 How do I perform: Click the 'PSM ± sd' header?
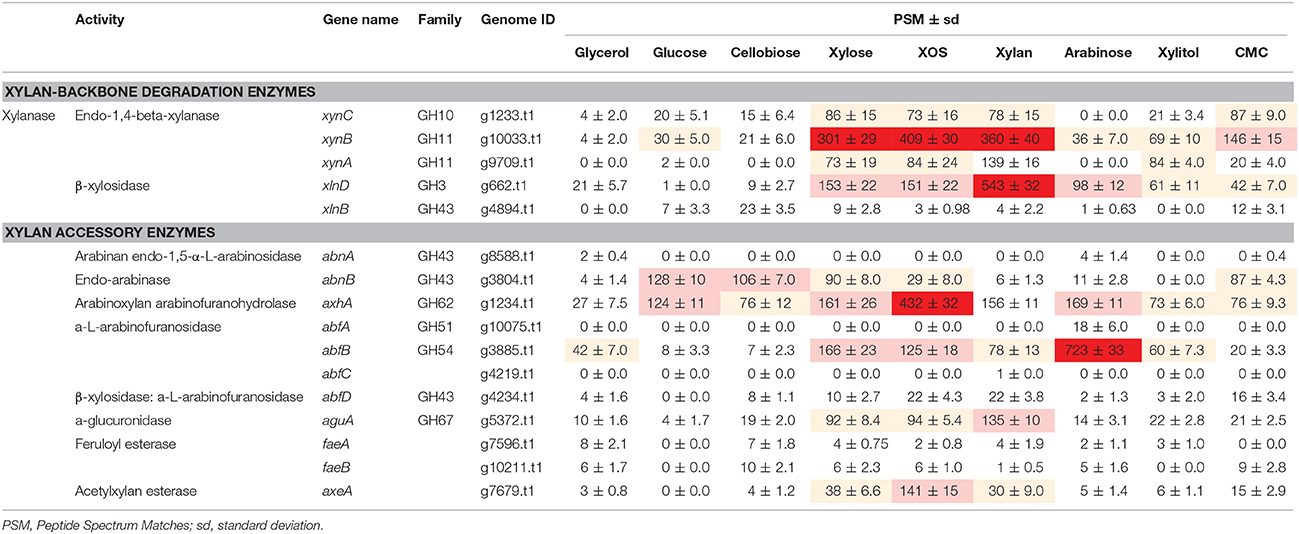tap(928, 20)
